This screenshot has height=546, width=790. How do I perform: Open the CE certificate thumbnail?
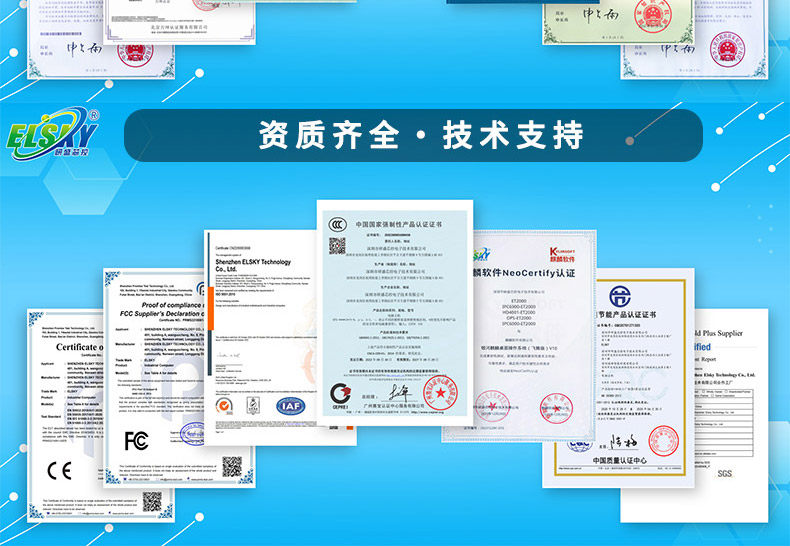coord(65,416)
